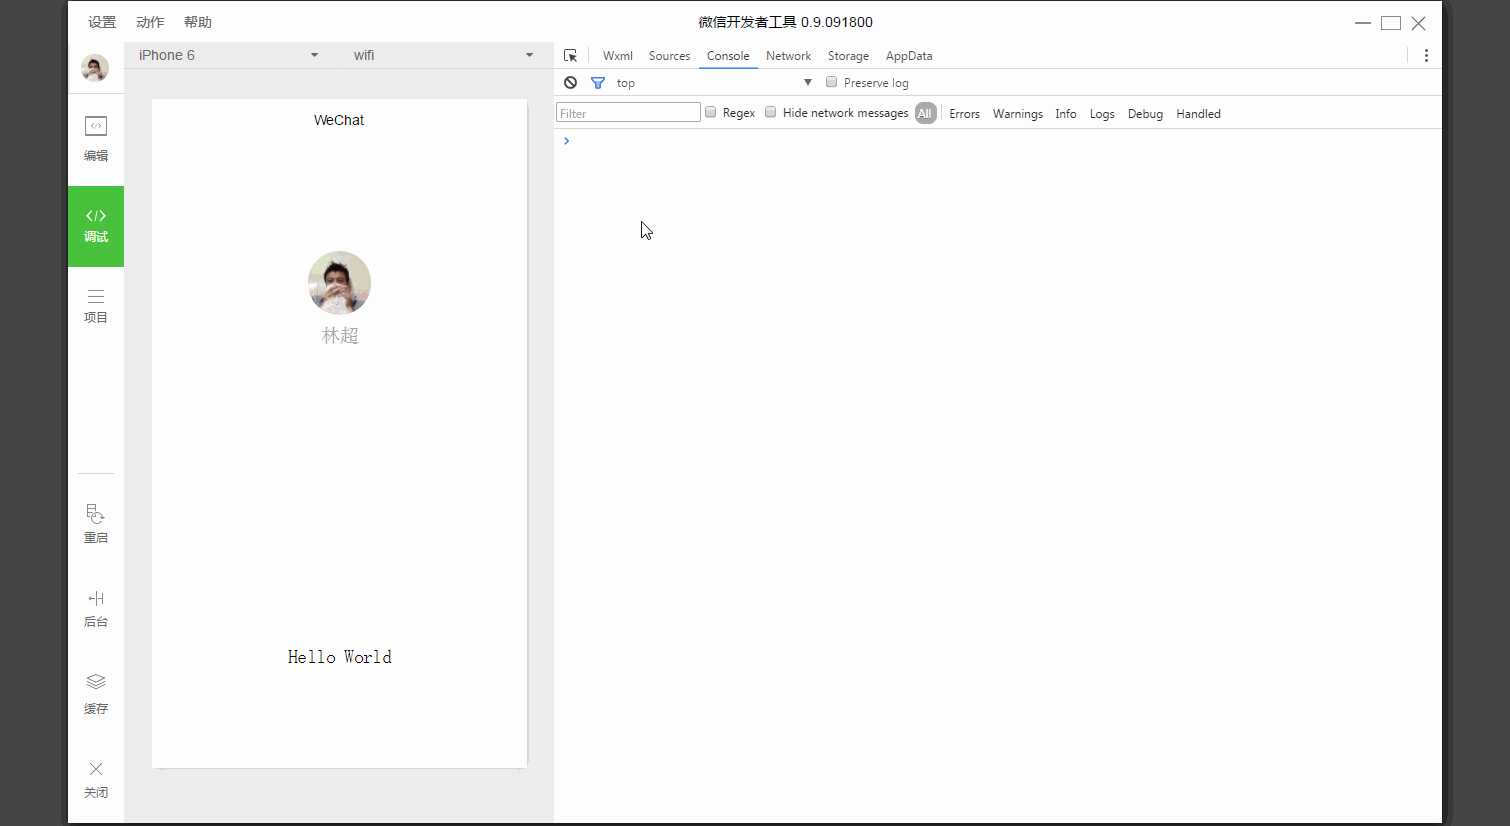Click the console Filter text field
The height and width of the screenshot is (826, 1510).
coord(628,113)
